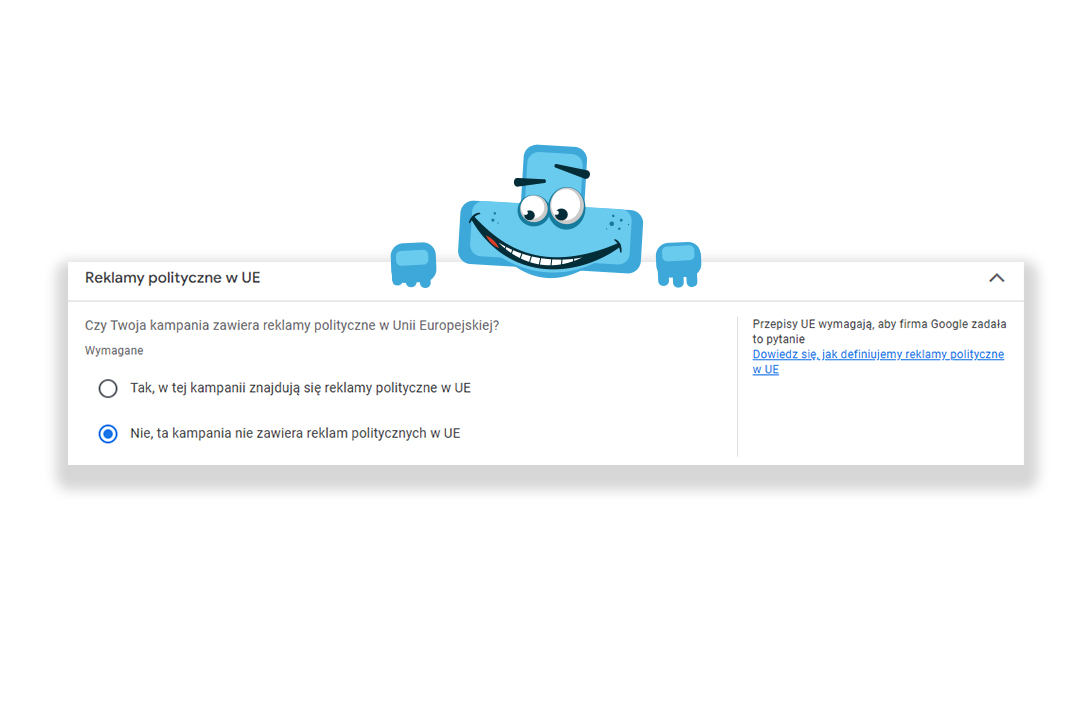The image size is (1092, 727).
Task: Click the "Nie, ta kampania nie zawiera" label text
Action: 295,434
